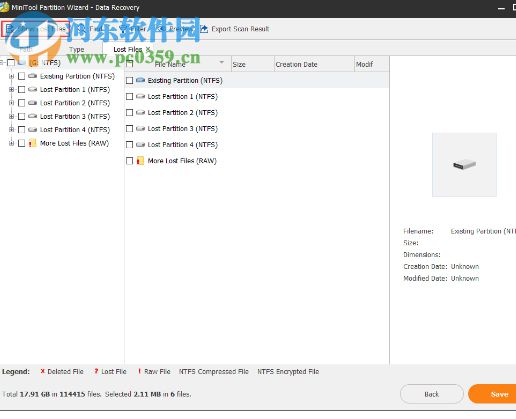
Task: Click the Lost Partition 4 icon in file list
Action: click(140, 144)
